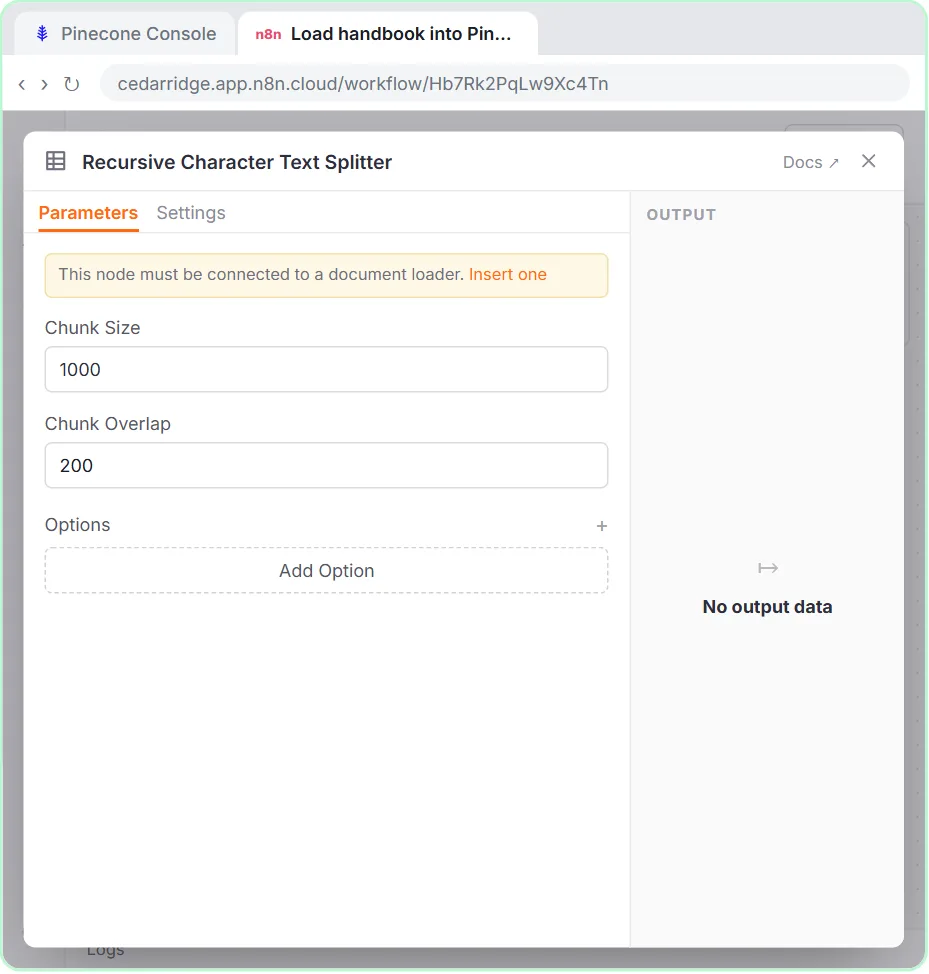
Task: Click the text splitter node icon
Action: tap(55, 161)
